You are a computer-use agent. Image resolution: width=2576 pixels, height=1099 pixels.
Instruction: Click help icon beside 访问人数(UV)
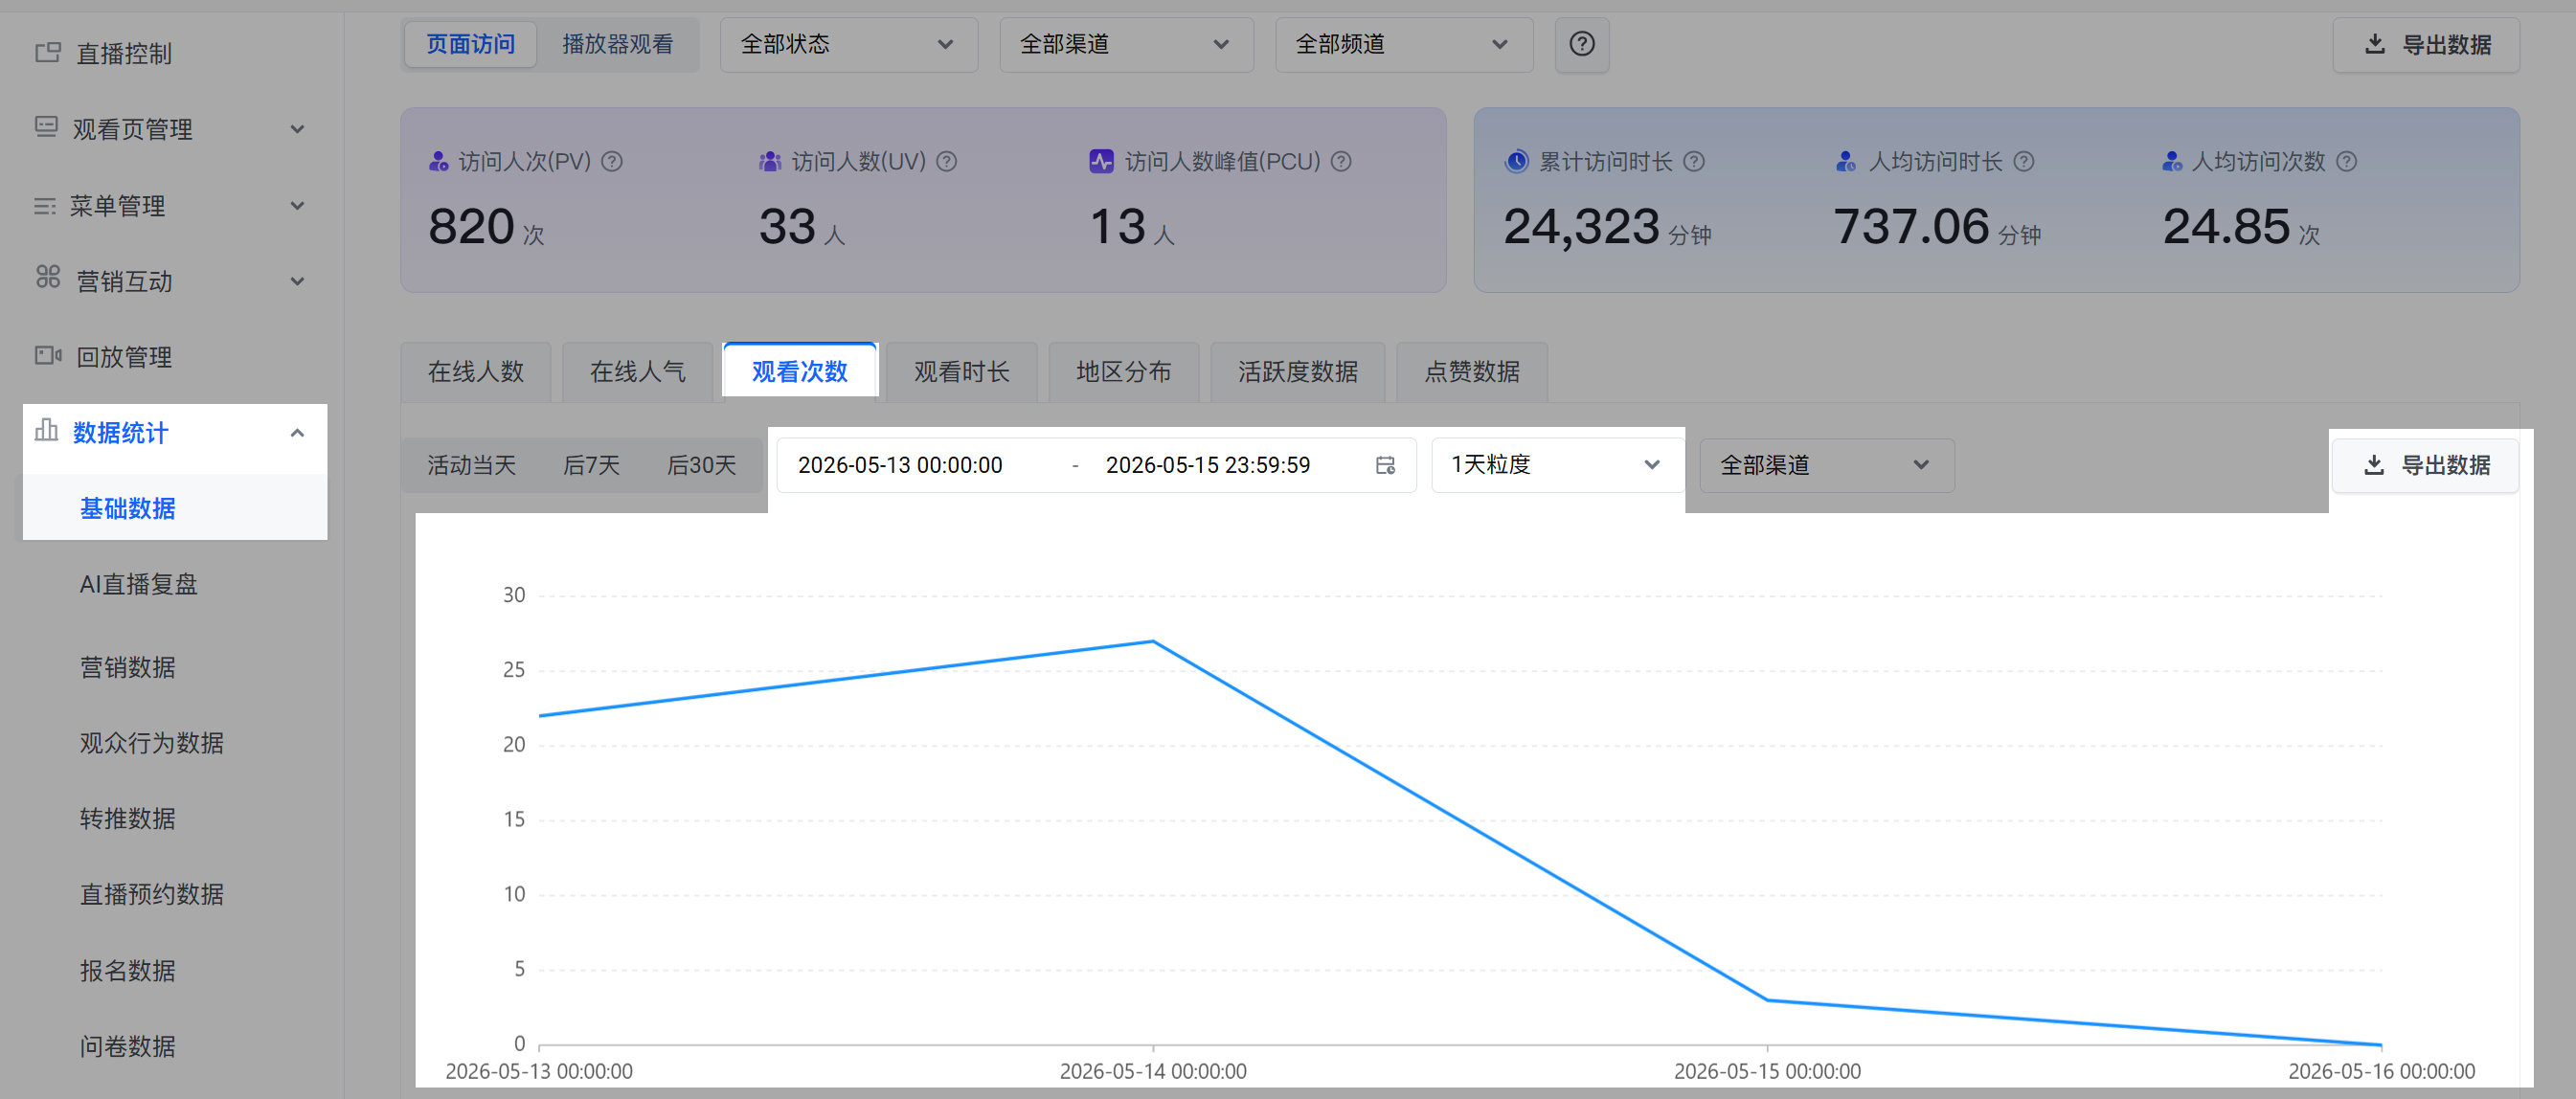coord(946,161)
